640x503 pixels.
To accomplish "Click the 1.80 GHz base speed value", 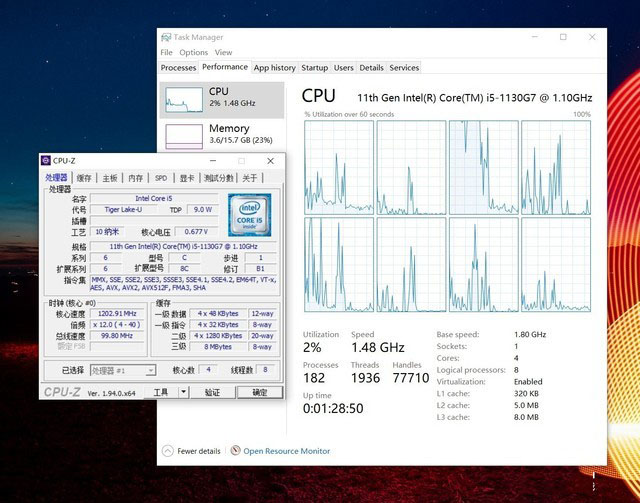I will 530,334.
